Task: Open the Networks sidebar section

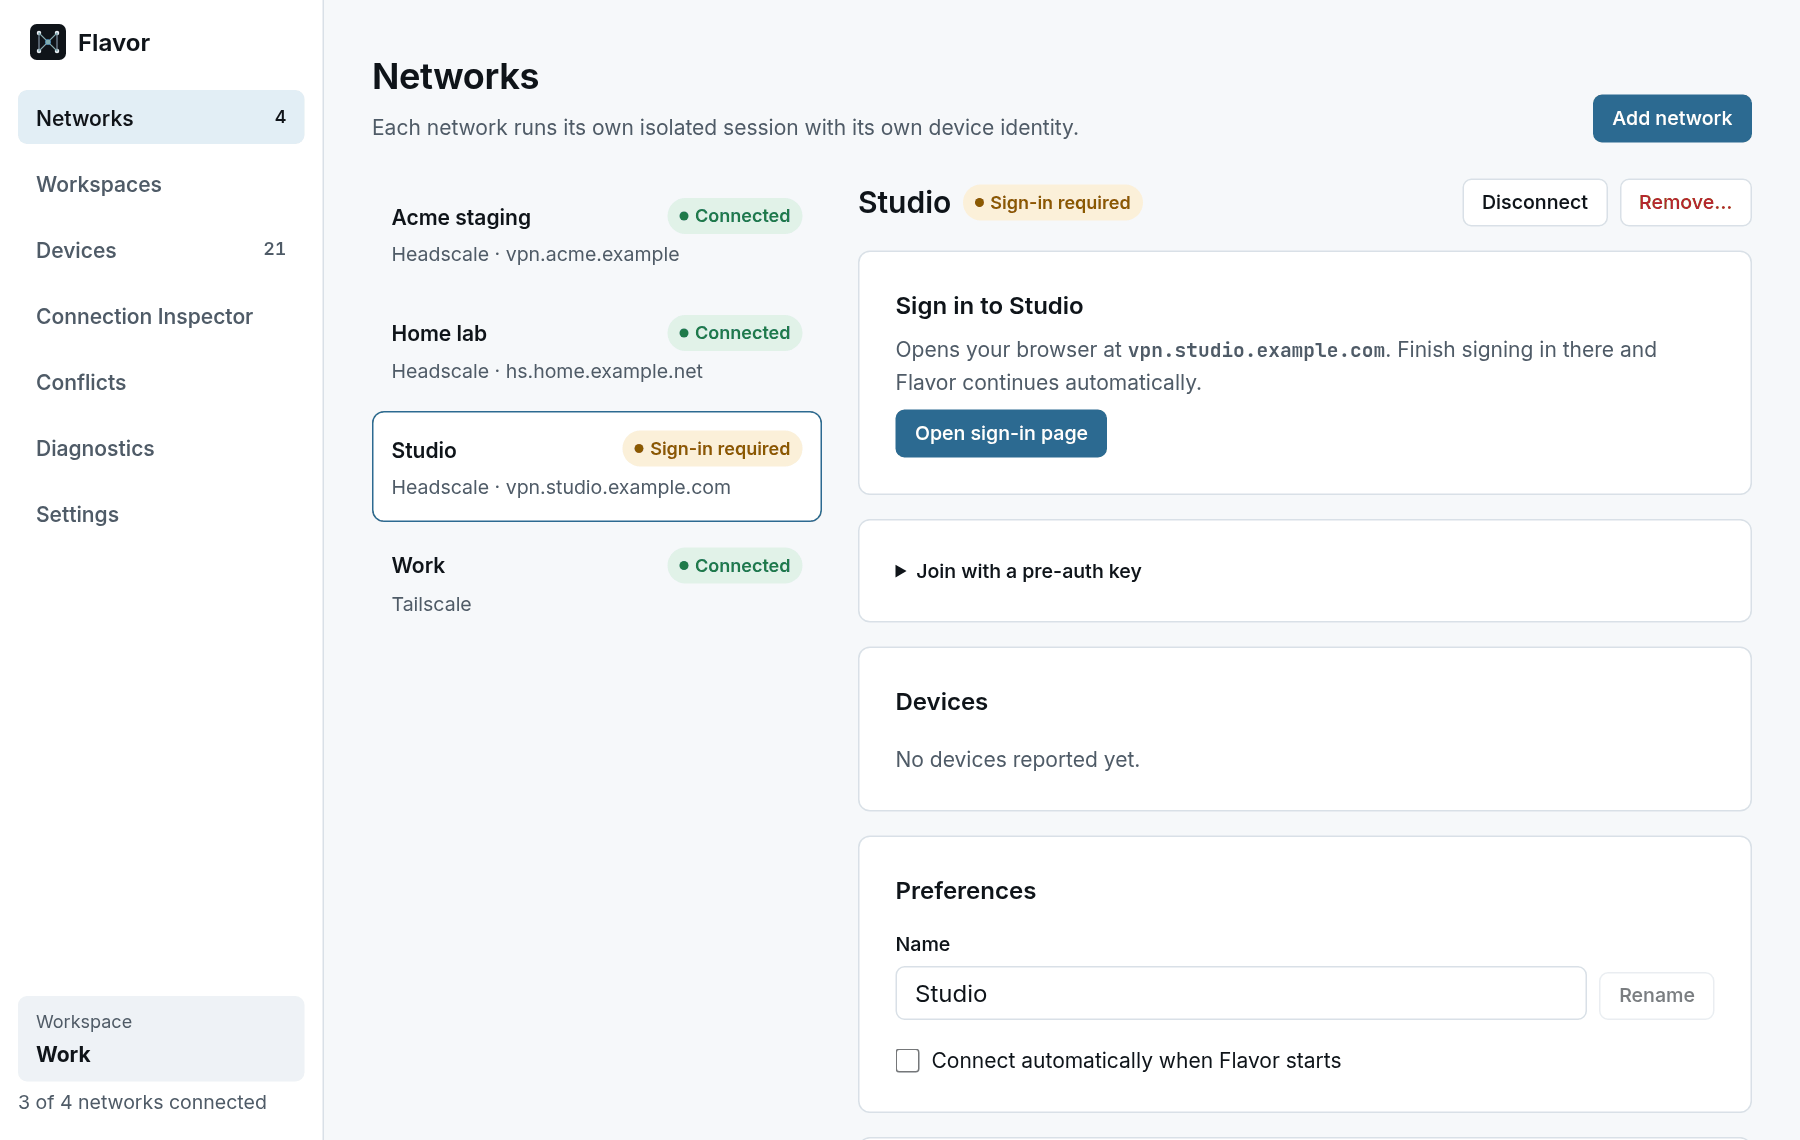Action: pos(161,117)
